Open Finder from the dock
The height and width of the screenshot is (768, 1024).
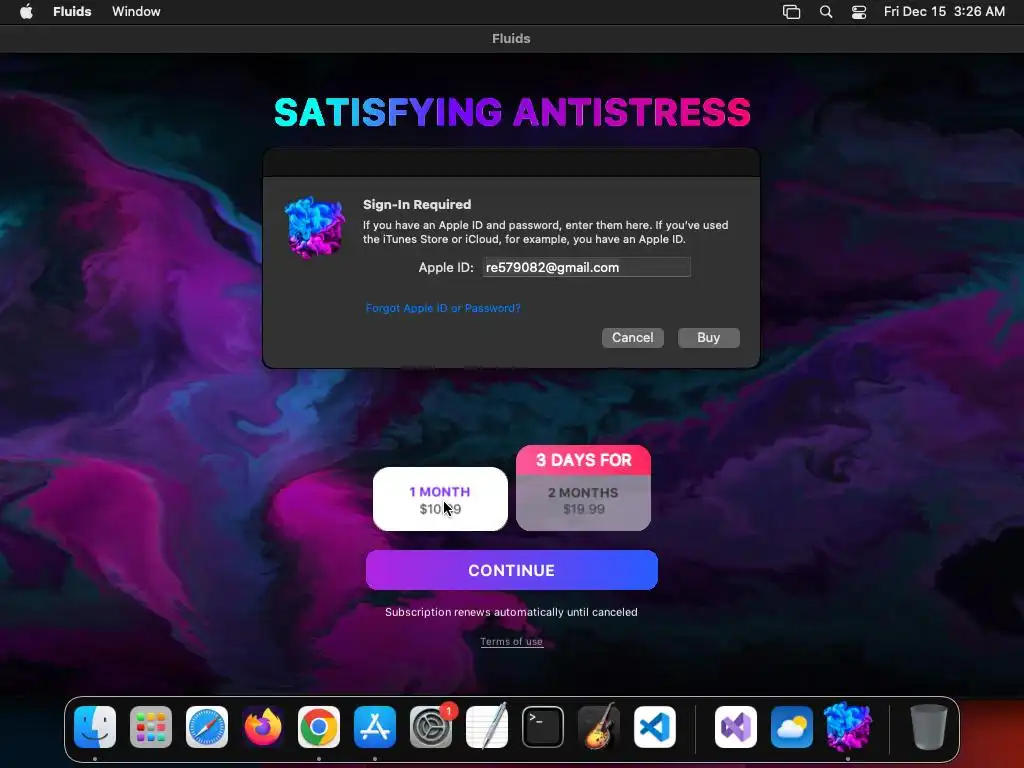(95, 727)
